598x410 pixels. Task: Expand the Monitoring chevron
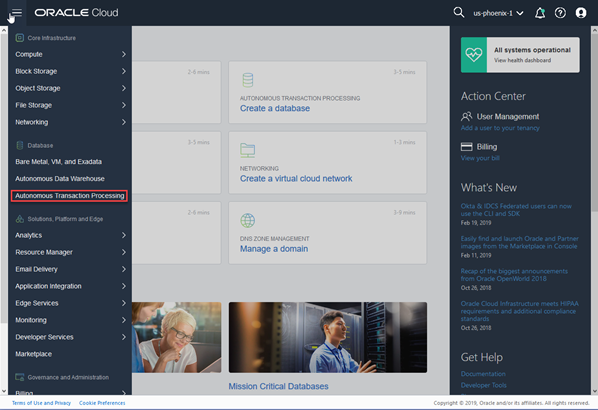coord(124,320)
